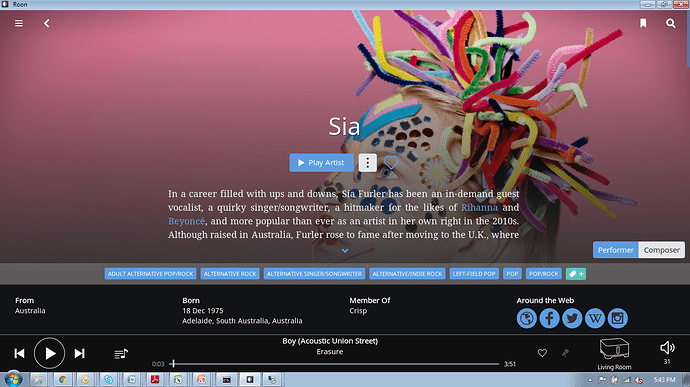Open the Living Room zone selector
The width and height of the screenshot is (690, 387).
click(614, 354)
